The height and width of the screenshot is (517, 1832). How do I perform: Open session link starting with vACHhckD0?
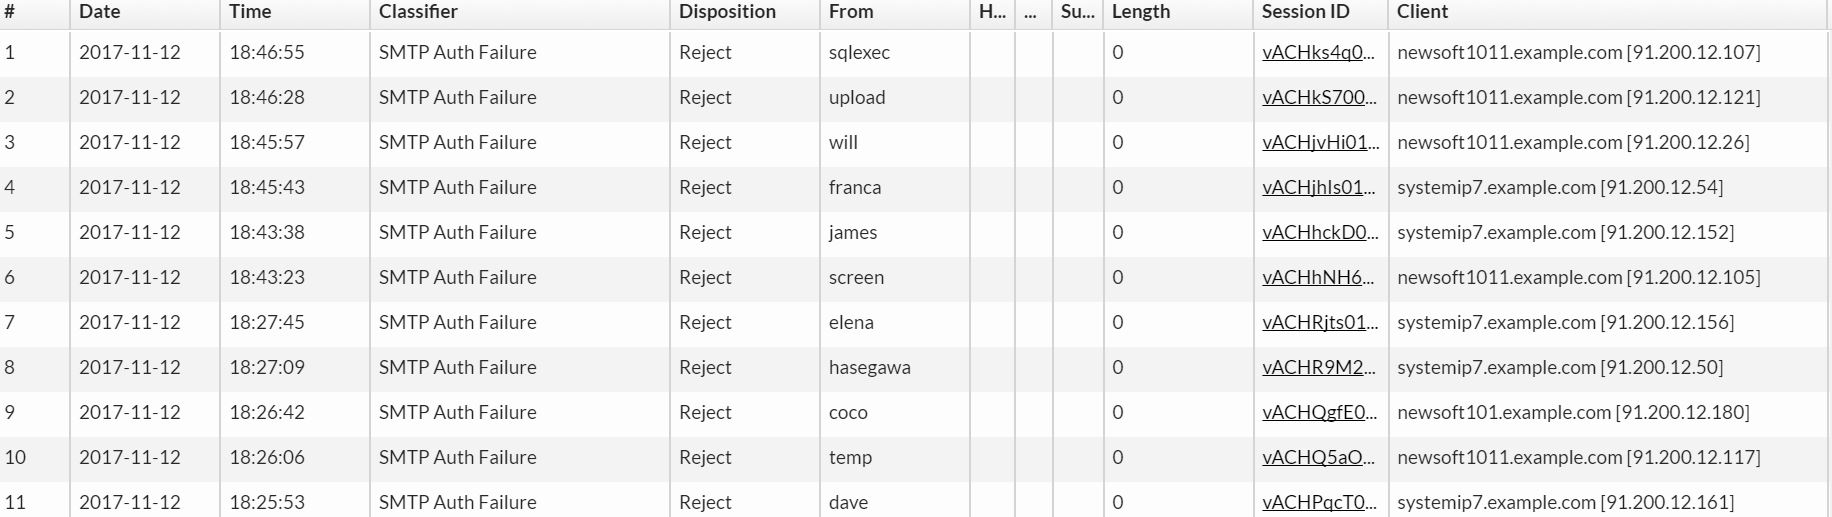click(1320, 233)
